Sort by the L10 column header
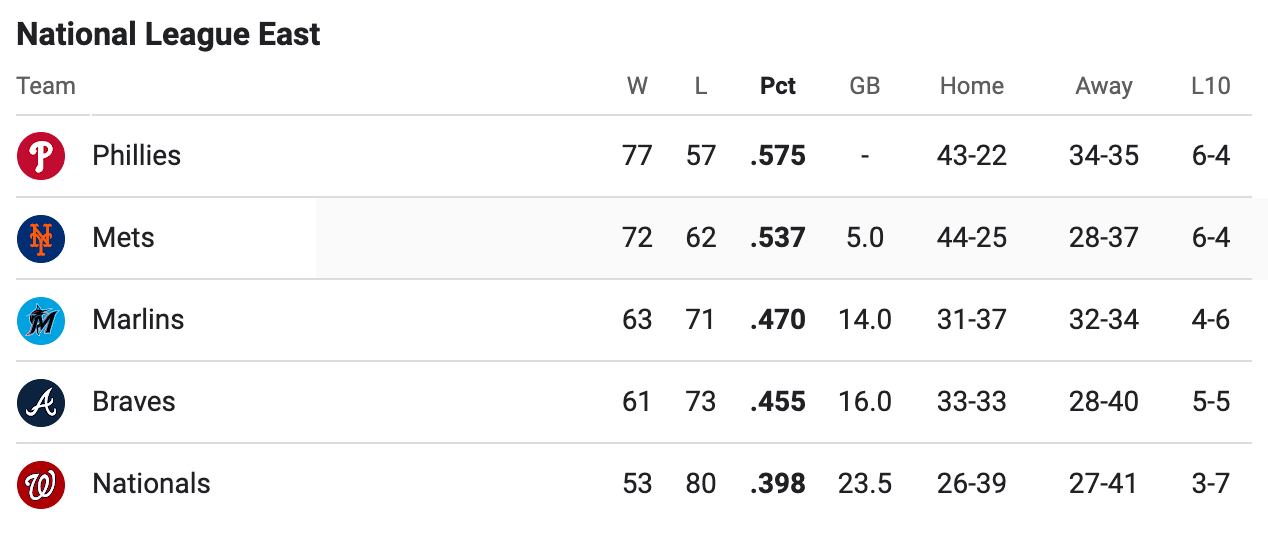Image resolution: width=1268 pixels, height=538 pixels. pyautogui.click(x=1210, y=86)
